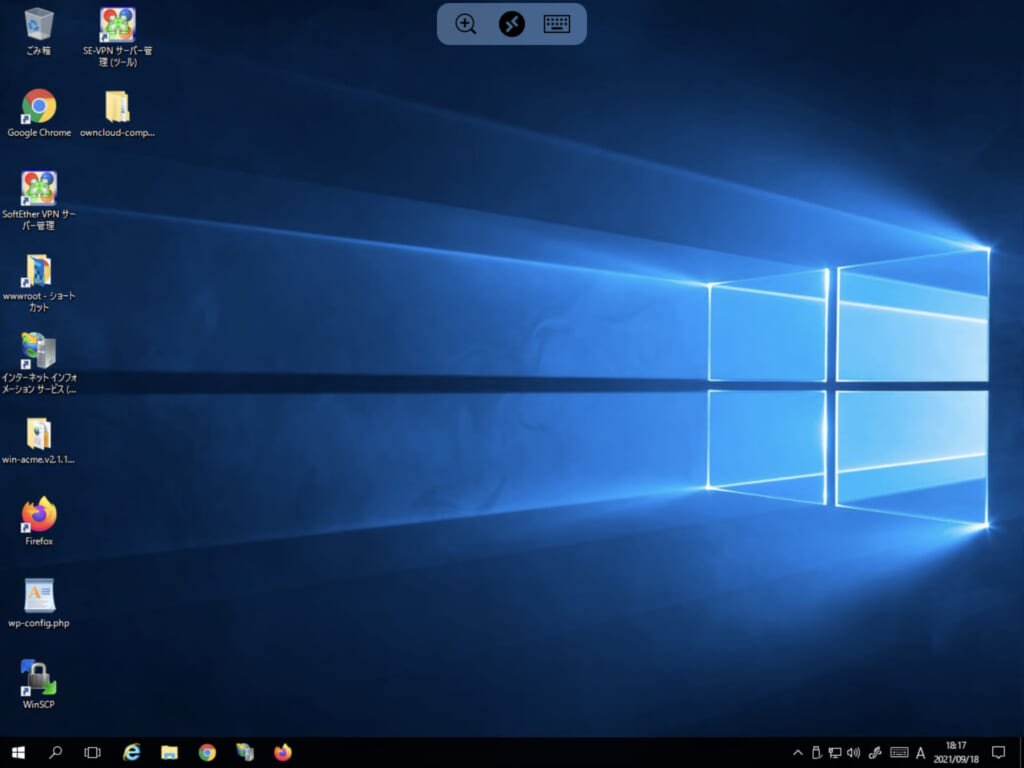Open the Action Center notifications panel
The width and height of the screenshot is (1024, 768).
tap(998, 752)
